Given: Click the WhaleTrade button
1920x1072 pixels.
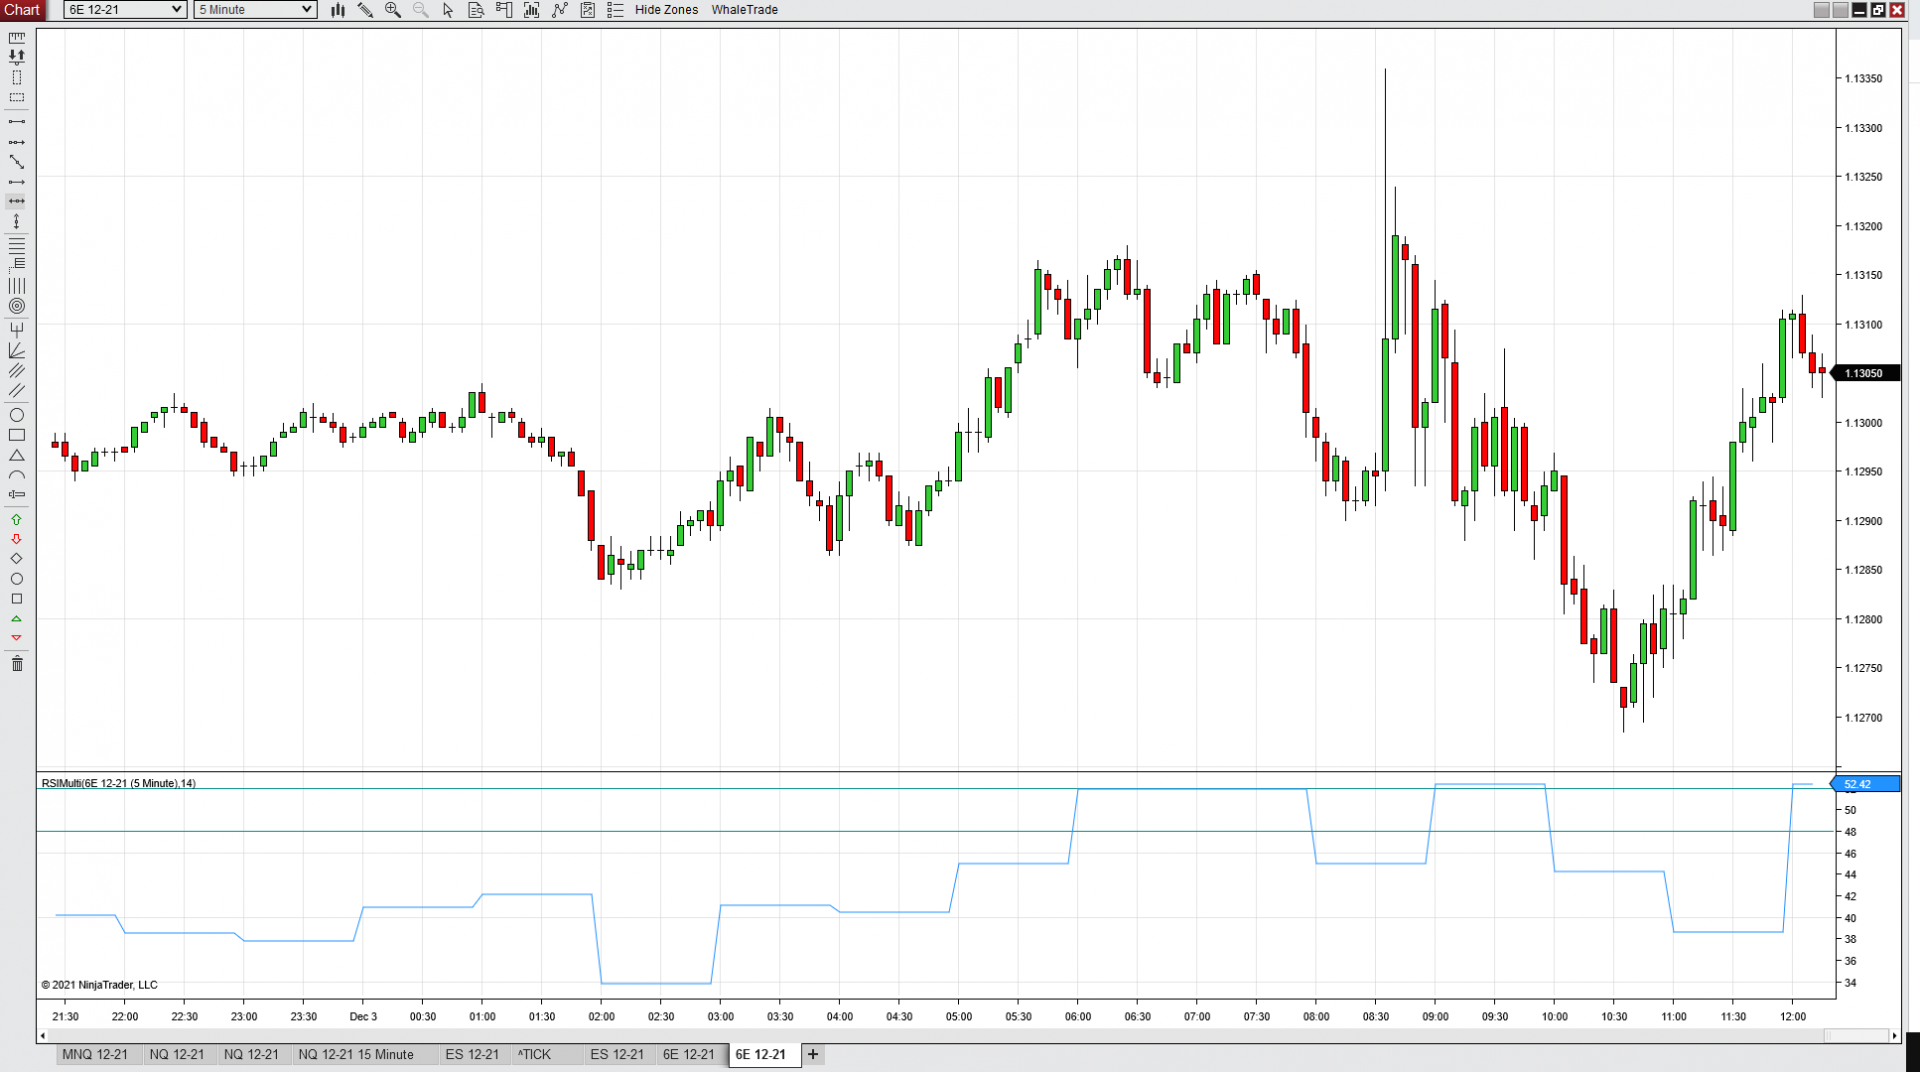Looking at the screenshot, I should (745, 10).
